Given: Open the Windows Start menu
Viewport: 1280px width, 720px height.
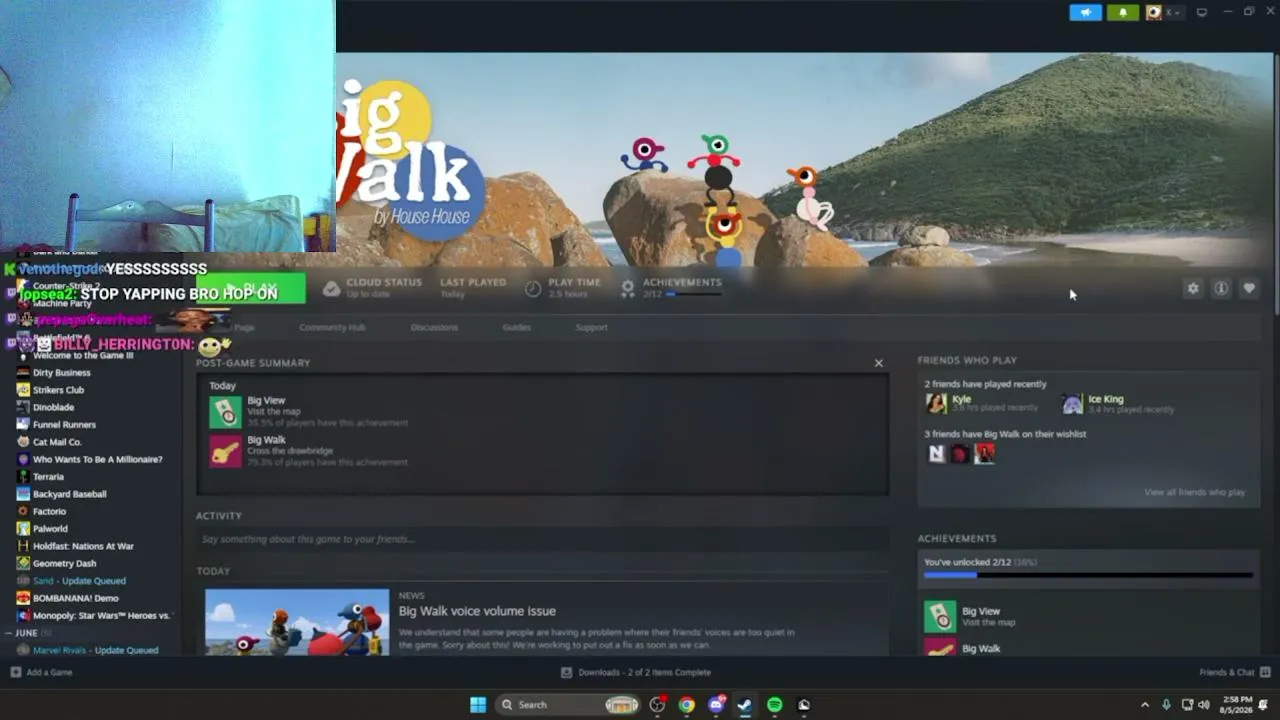Looking at the screenshot, I should click(478, 705).
